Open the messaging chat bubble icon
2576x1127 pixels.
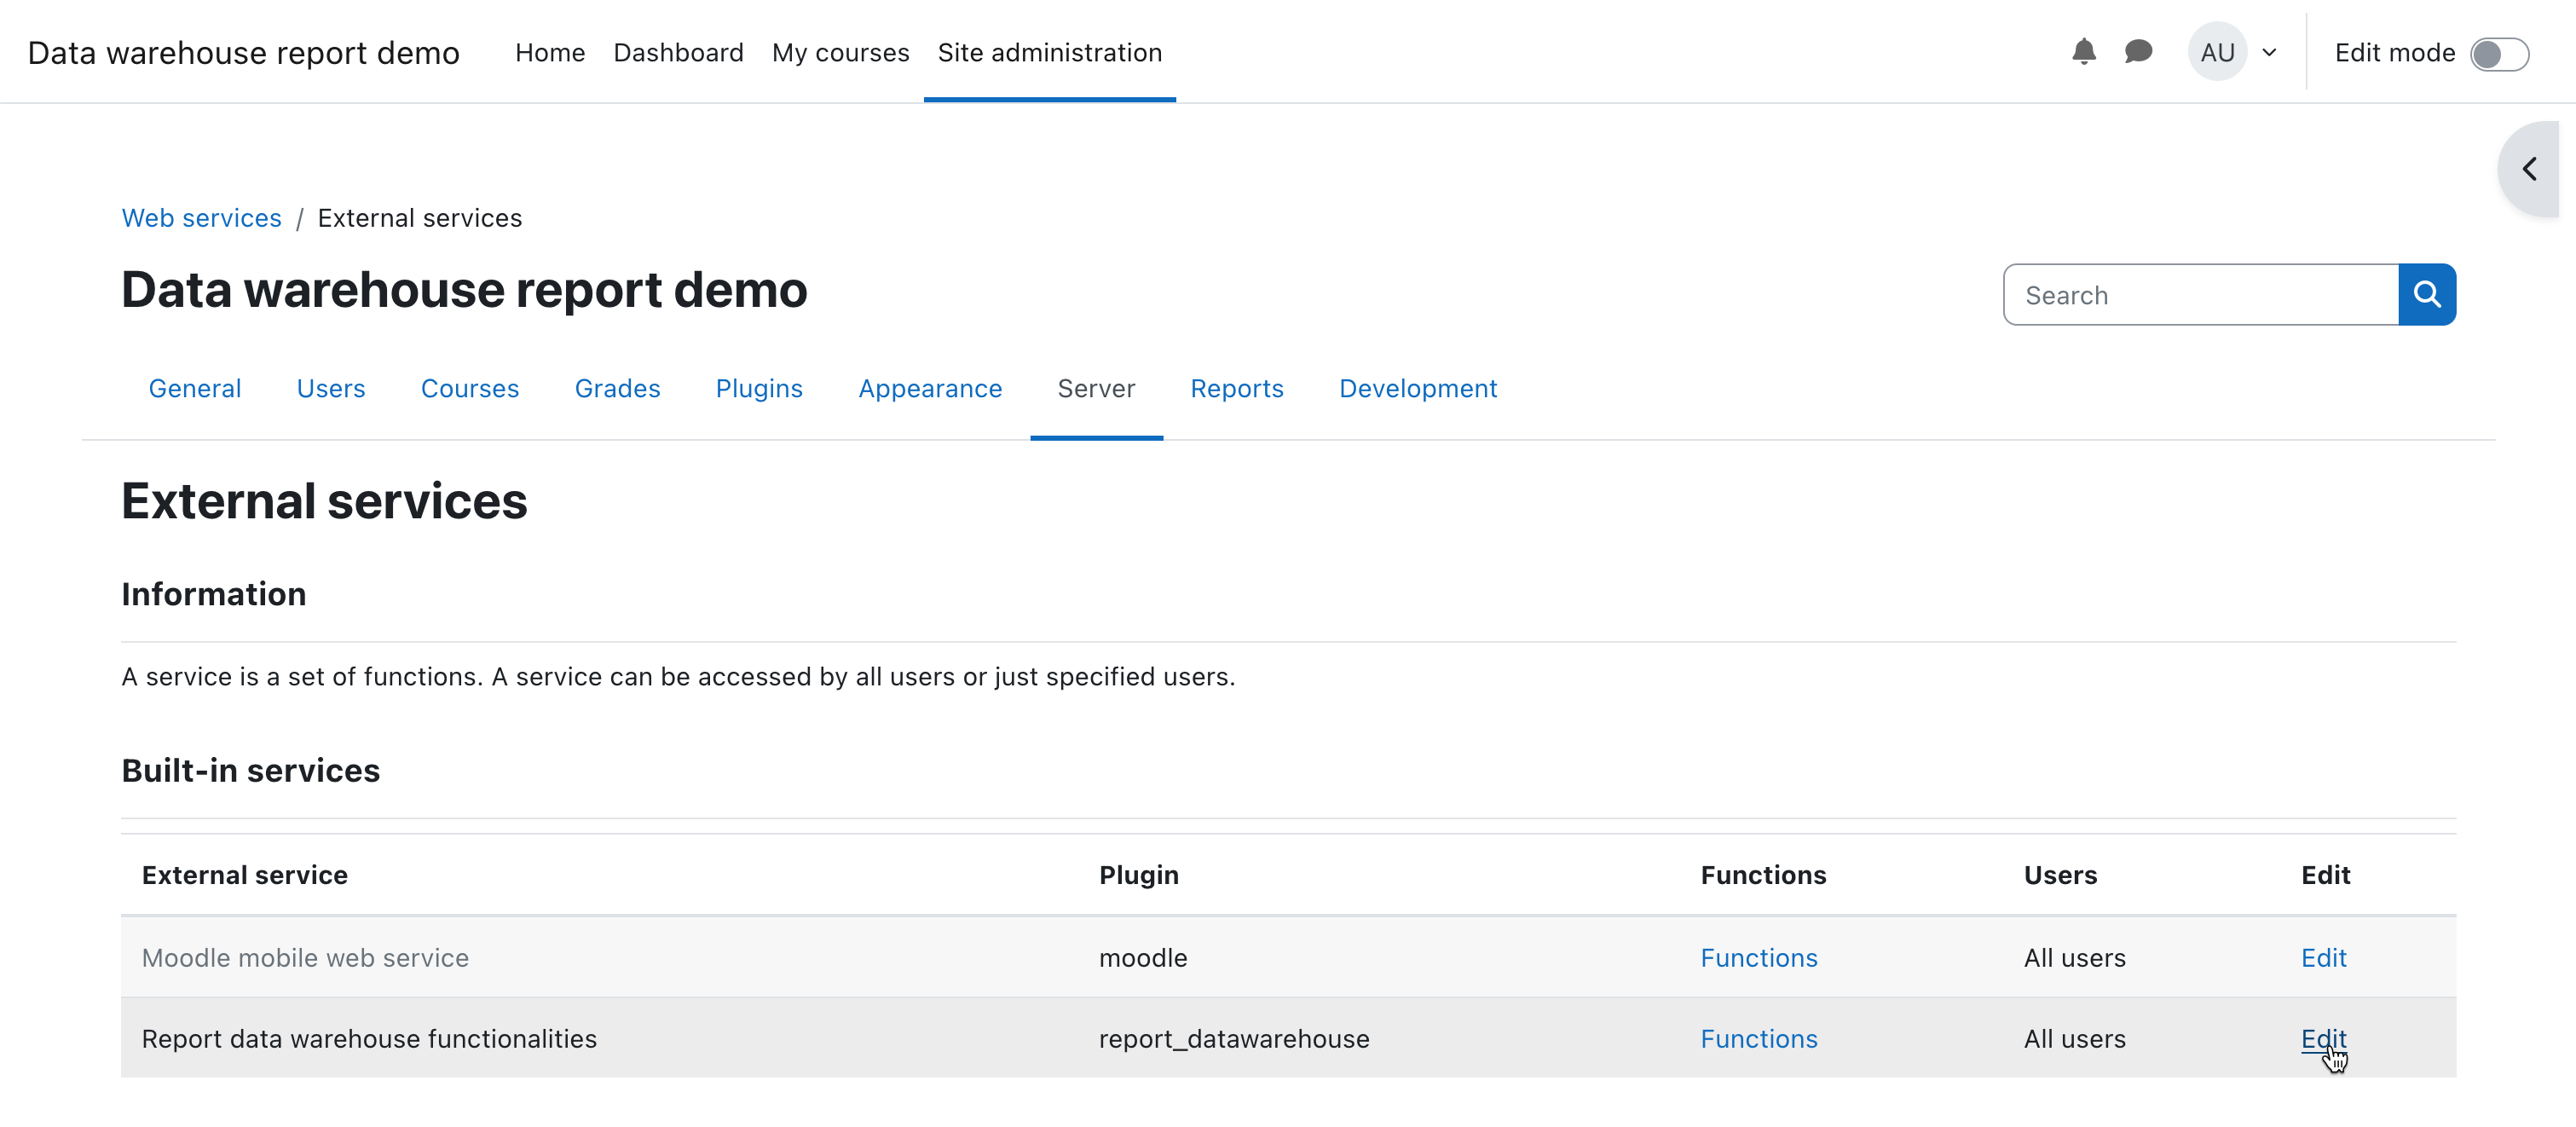[x=2138, y=52]
